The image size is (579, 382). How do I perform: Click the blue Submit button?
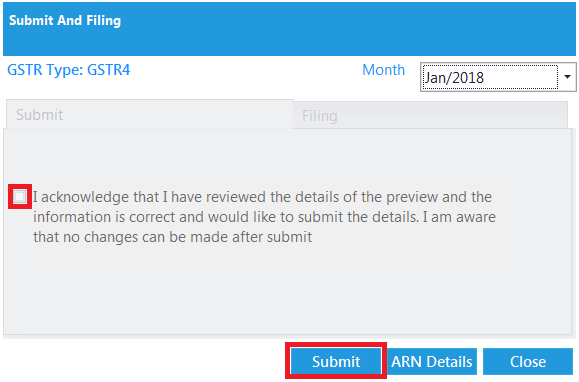(336, 361)
